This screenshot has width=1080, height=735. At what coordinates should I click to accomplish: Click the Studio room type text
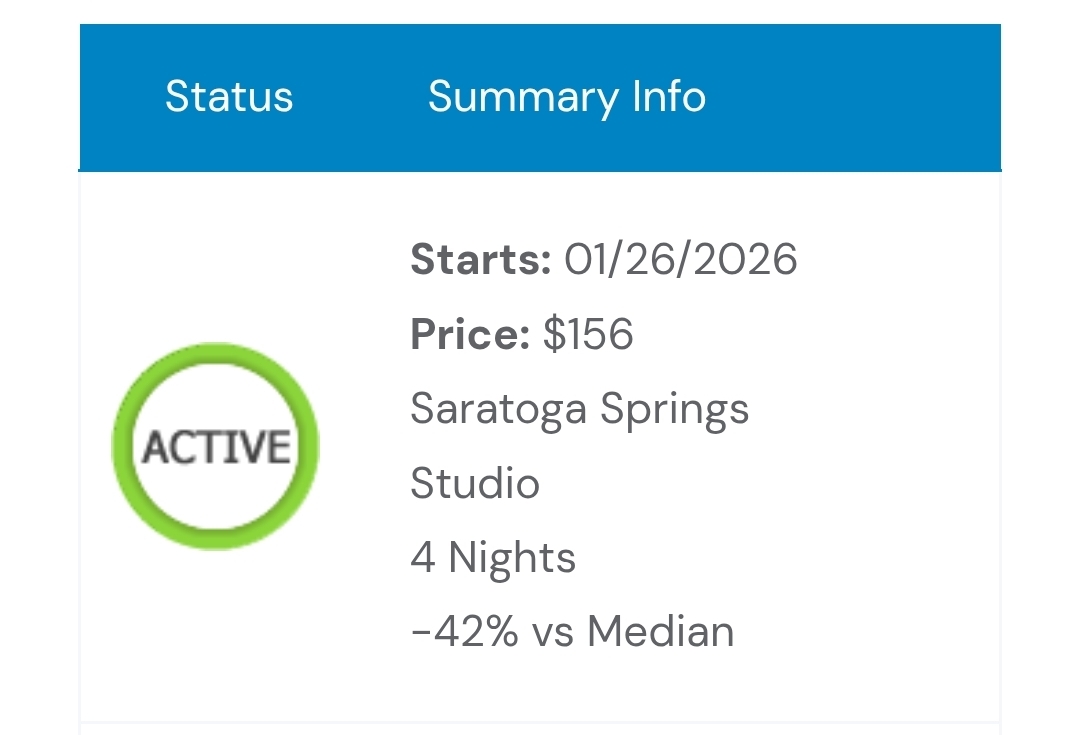click(475, 484)
